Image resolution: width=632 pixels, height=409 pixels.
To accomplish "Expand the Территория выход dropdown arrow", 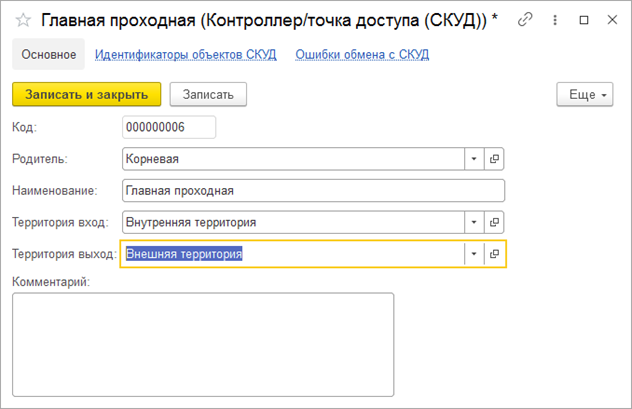I will tap(473, 254).
